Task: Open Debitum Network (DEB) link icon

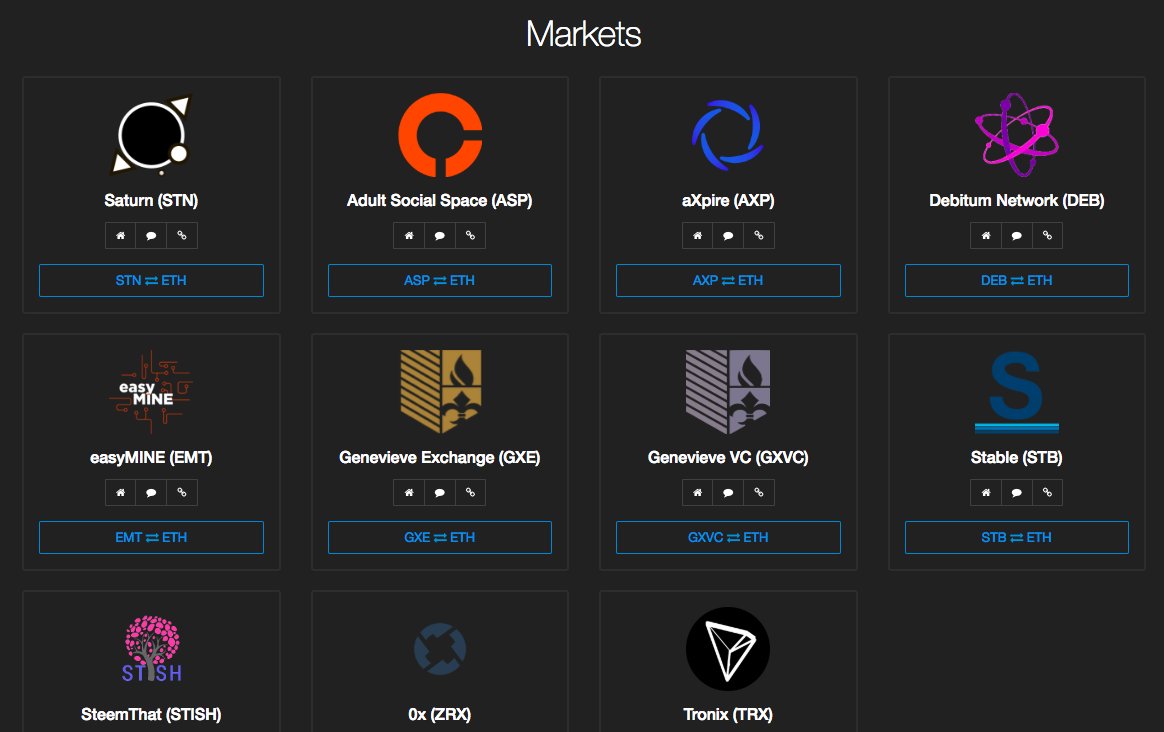Action: coord(1047,235)
